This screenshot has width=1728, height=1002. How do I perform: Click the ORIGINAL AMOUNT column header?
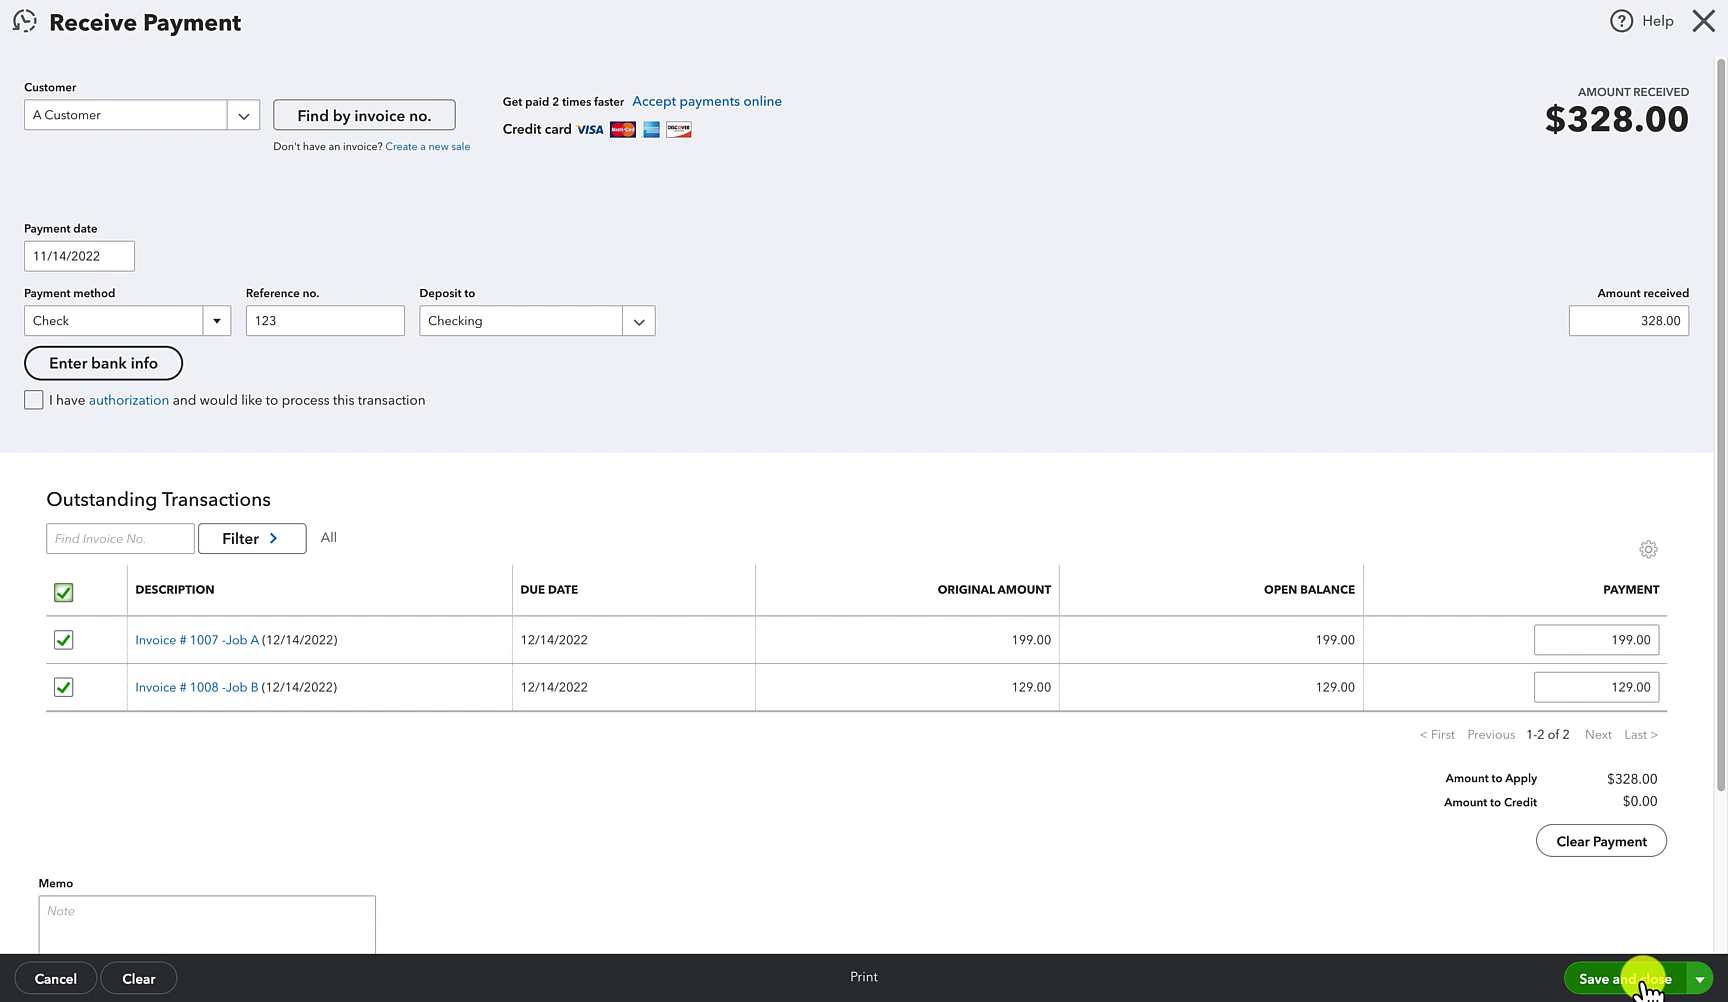(994, 590)
